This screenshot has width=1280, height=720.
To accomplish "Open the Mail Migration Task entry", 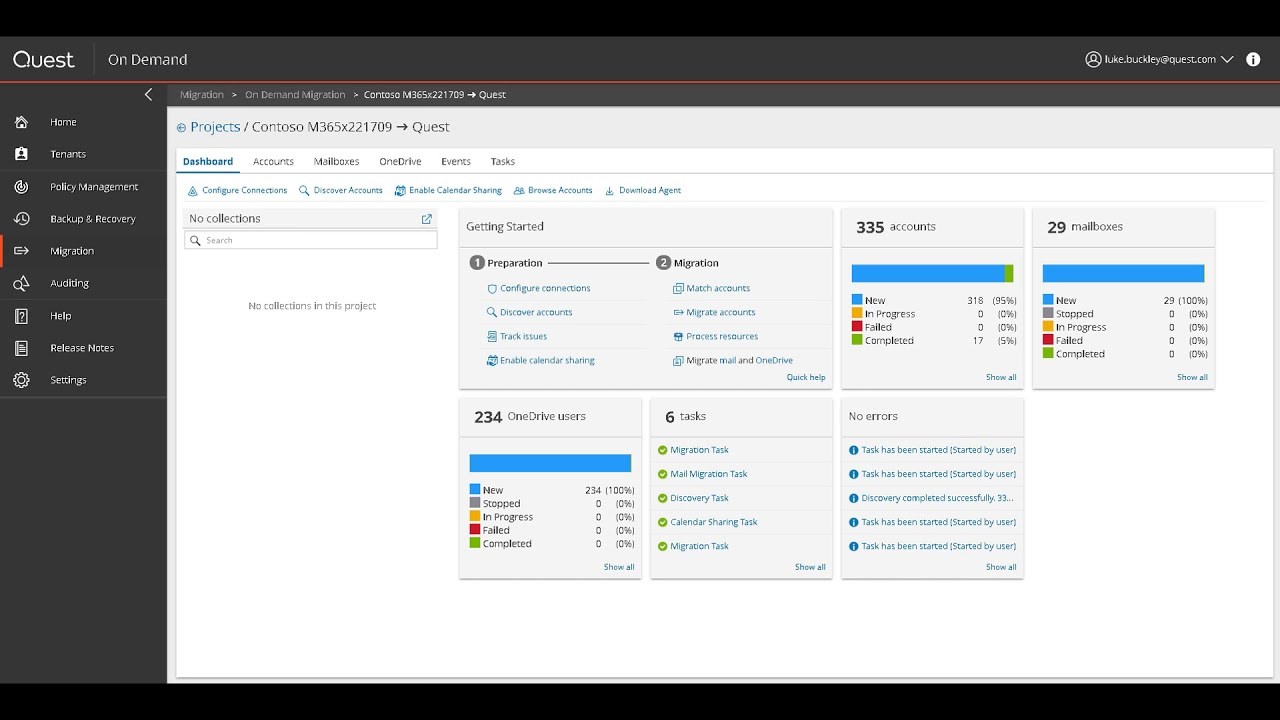I will 709,474.
